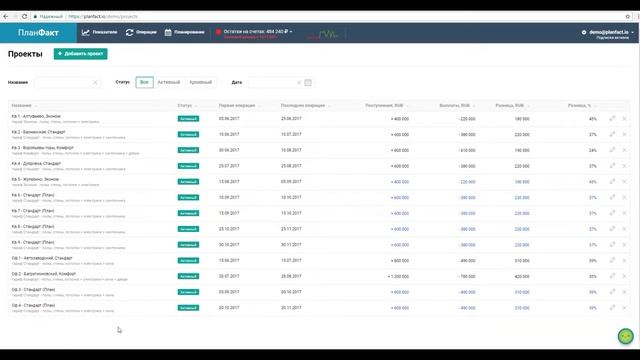640x360 pixels.
Task: Open the green chat support bubble
Action: [x=626, y=336]
